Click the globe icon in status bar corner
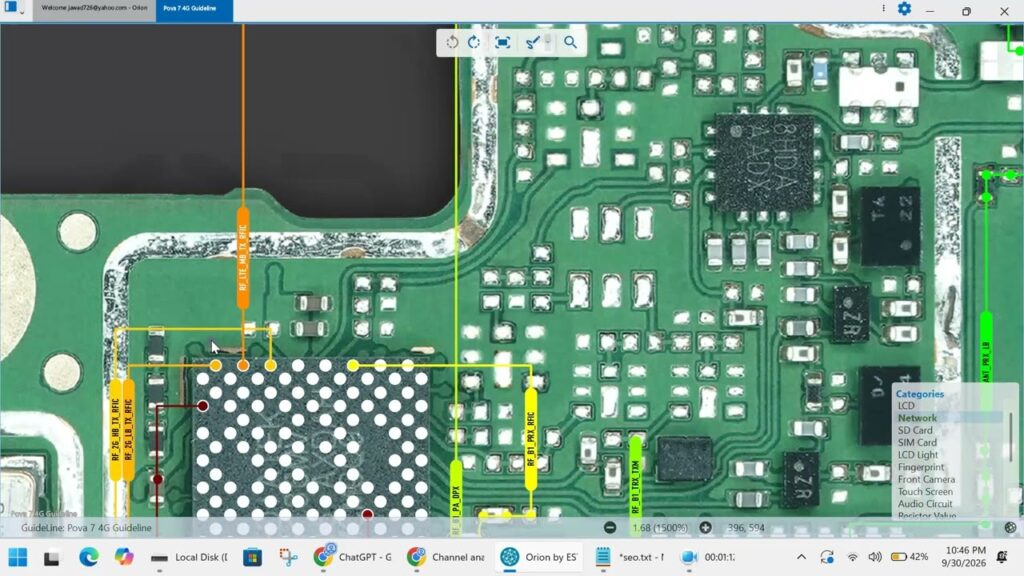1024x576 pixels. coord(1010,528)
